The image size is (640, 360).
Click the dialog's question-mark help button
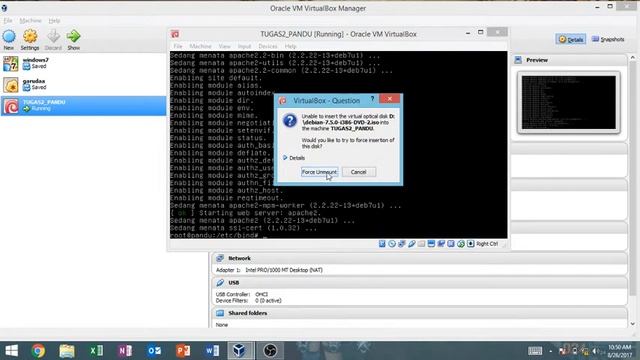coord(372,99)
